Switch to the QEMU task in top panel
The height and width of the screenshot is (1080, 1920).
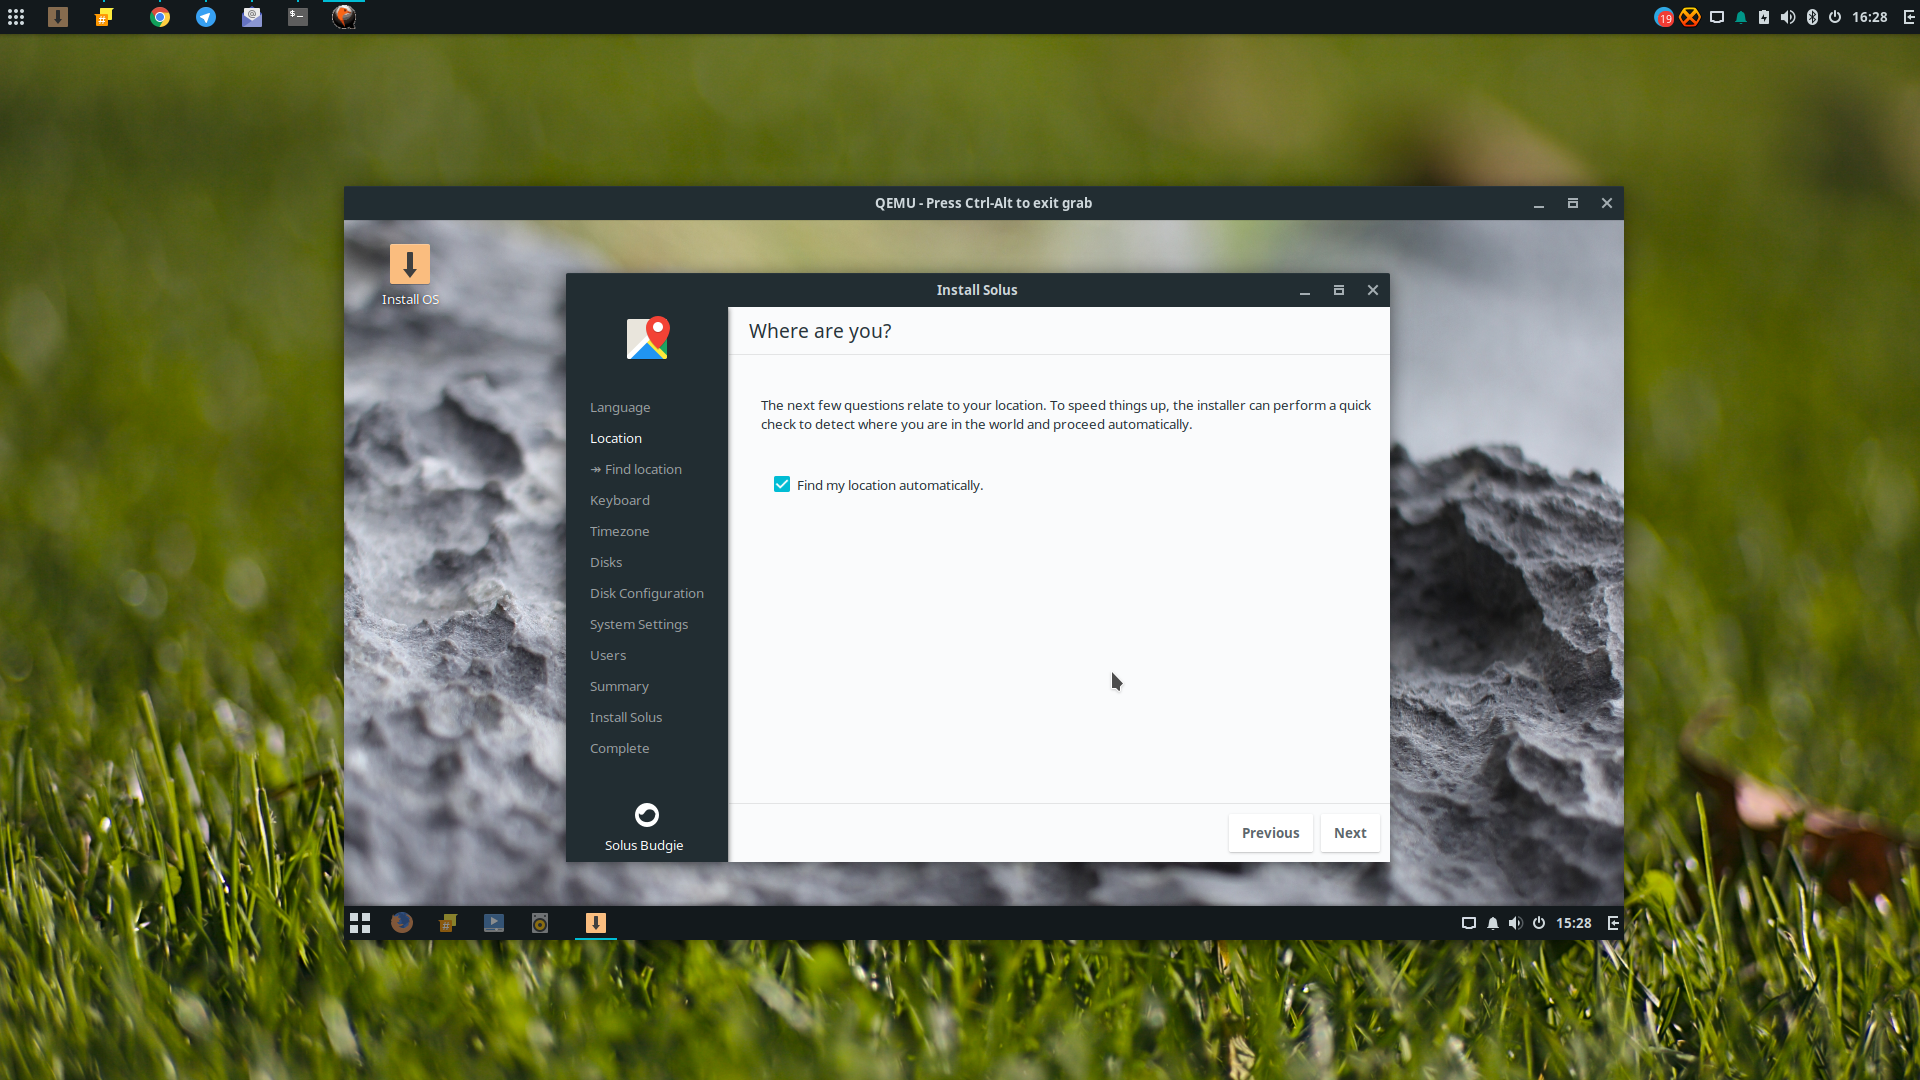344,17
